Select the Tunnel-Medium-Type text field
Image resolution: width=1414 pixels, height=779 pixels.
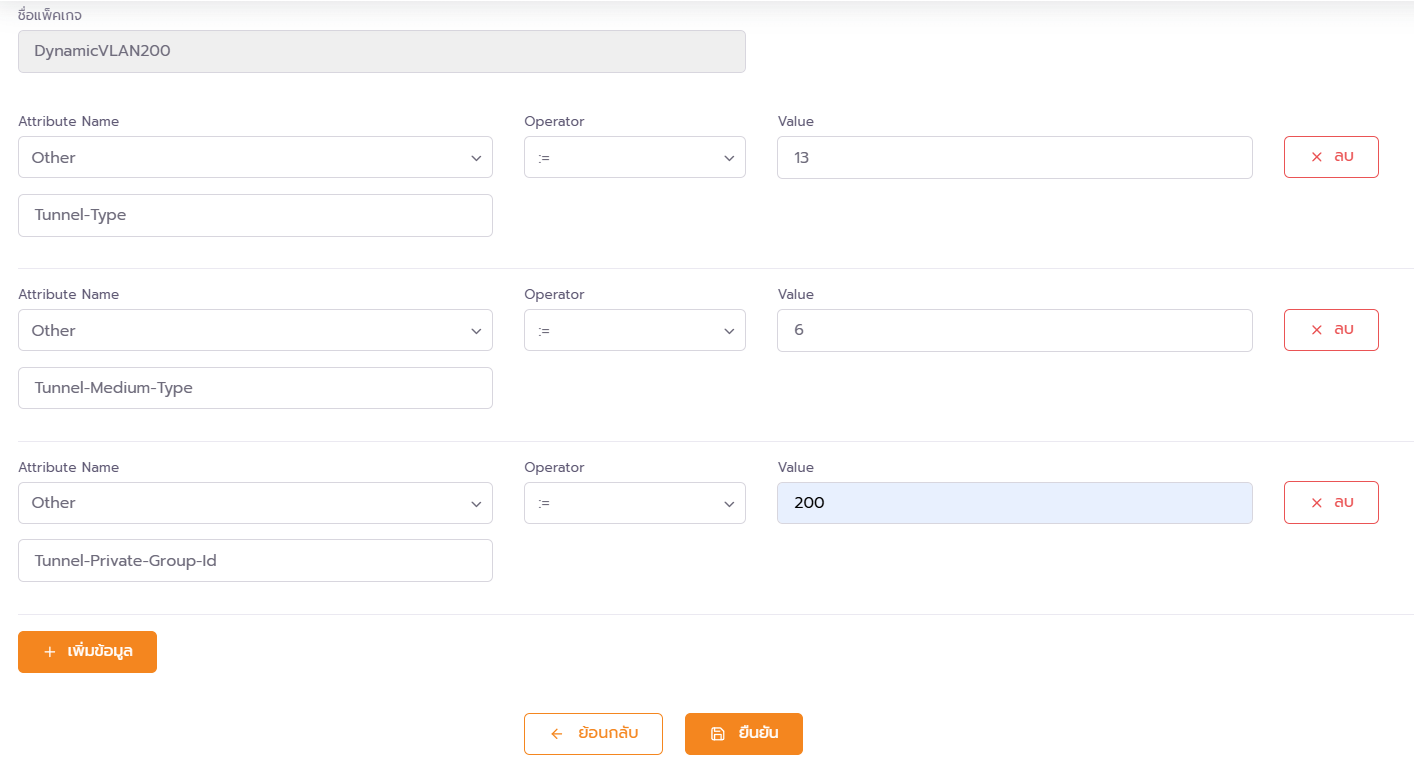(255, 388)
